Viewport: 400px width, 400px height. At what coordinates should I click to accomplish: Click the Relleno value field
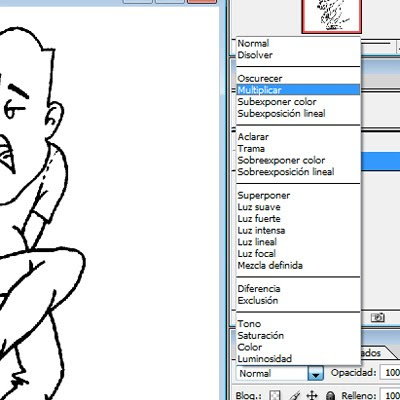390,395
